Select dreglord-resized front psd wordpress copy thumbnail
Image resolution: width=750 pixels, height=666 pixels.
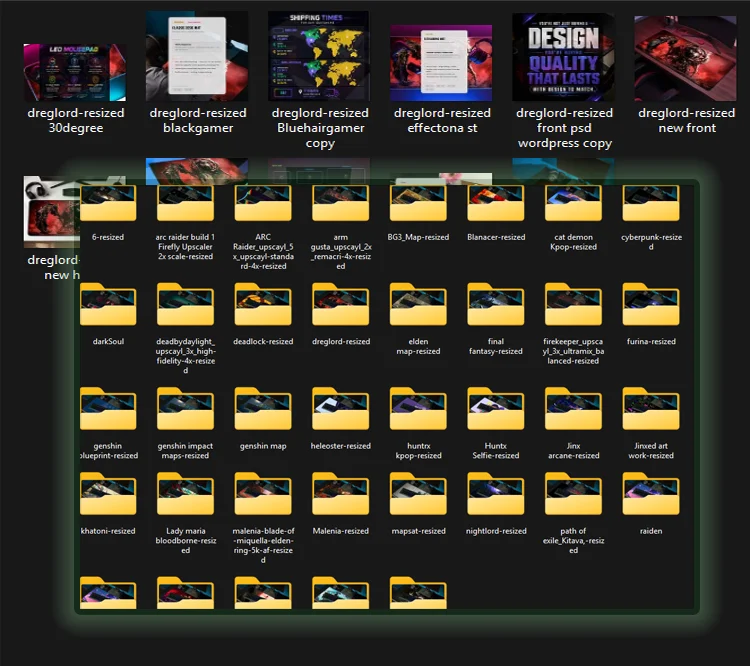pos(563,56)
